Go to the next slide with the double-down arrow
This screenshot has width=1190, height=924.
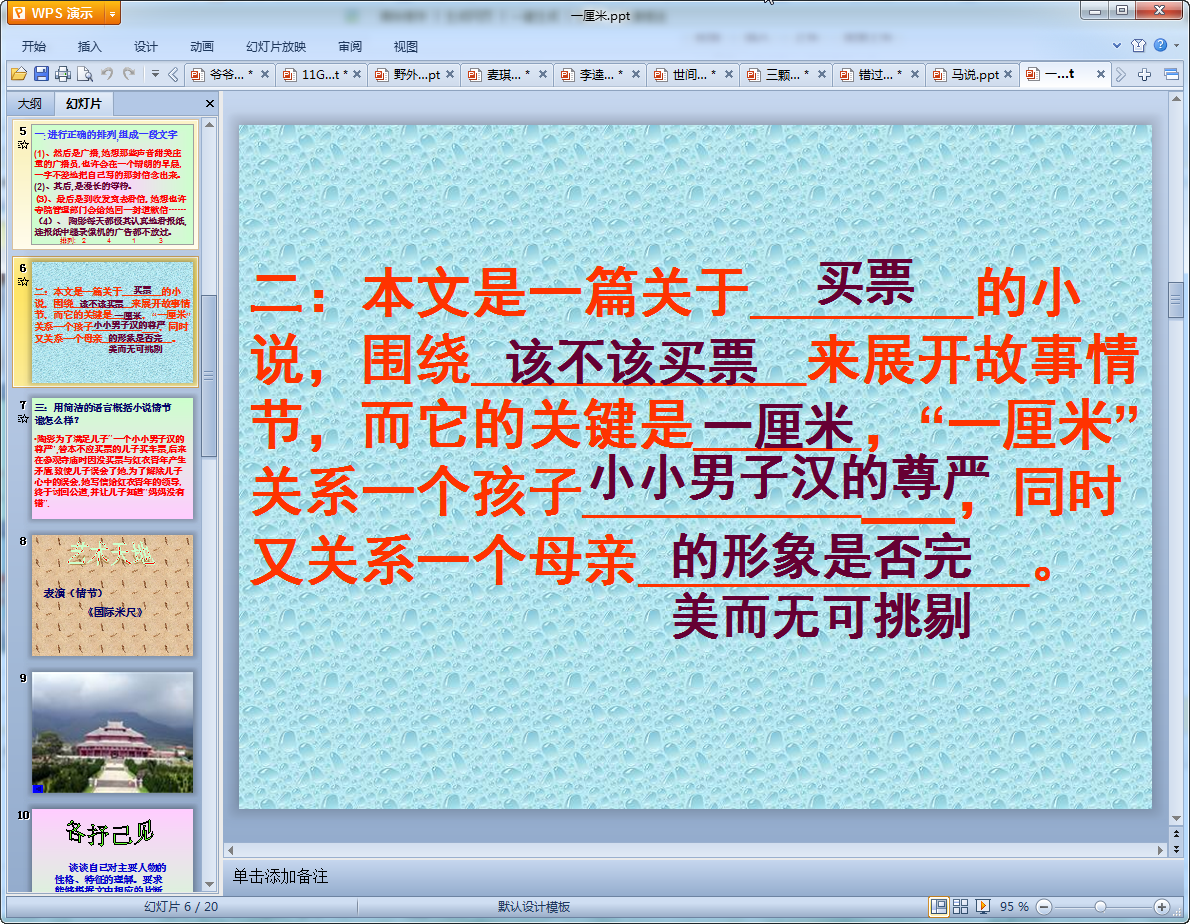click(x=1176, y=849)
